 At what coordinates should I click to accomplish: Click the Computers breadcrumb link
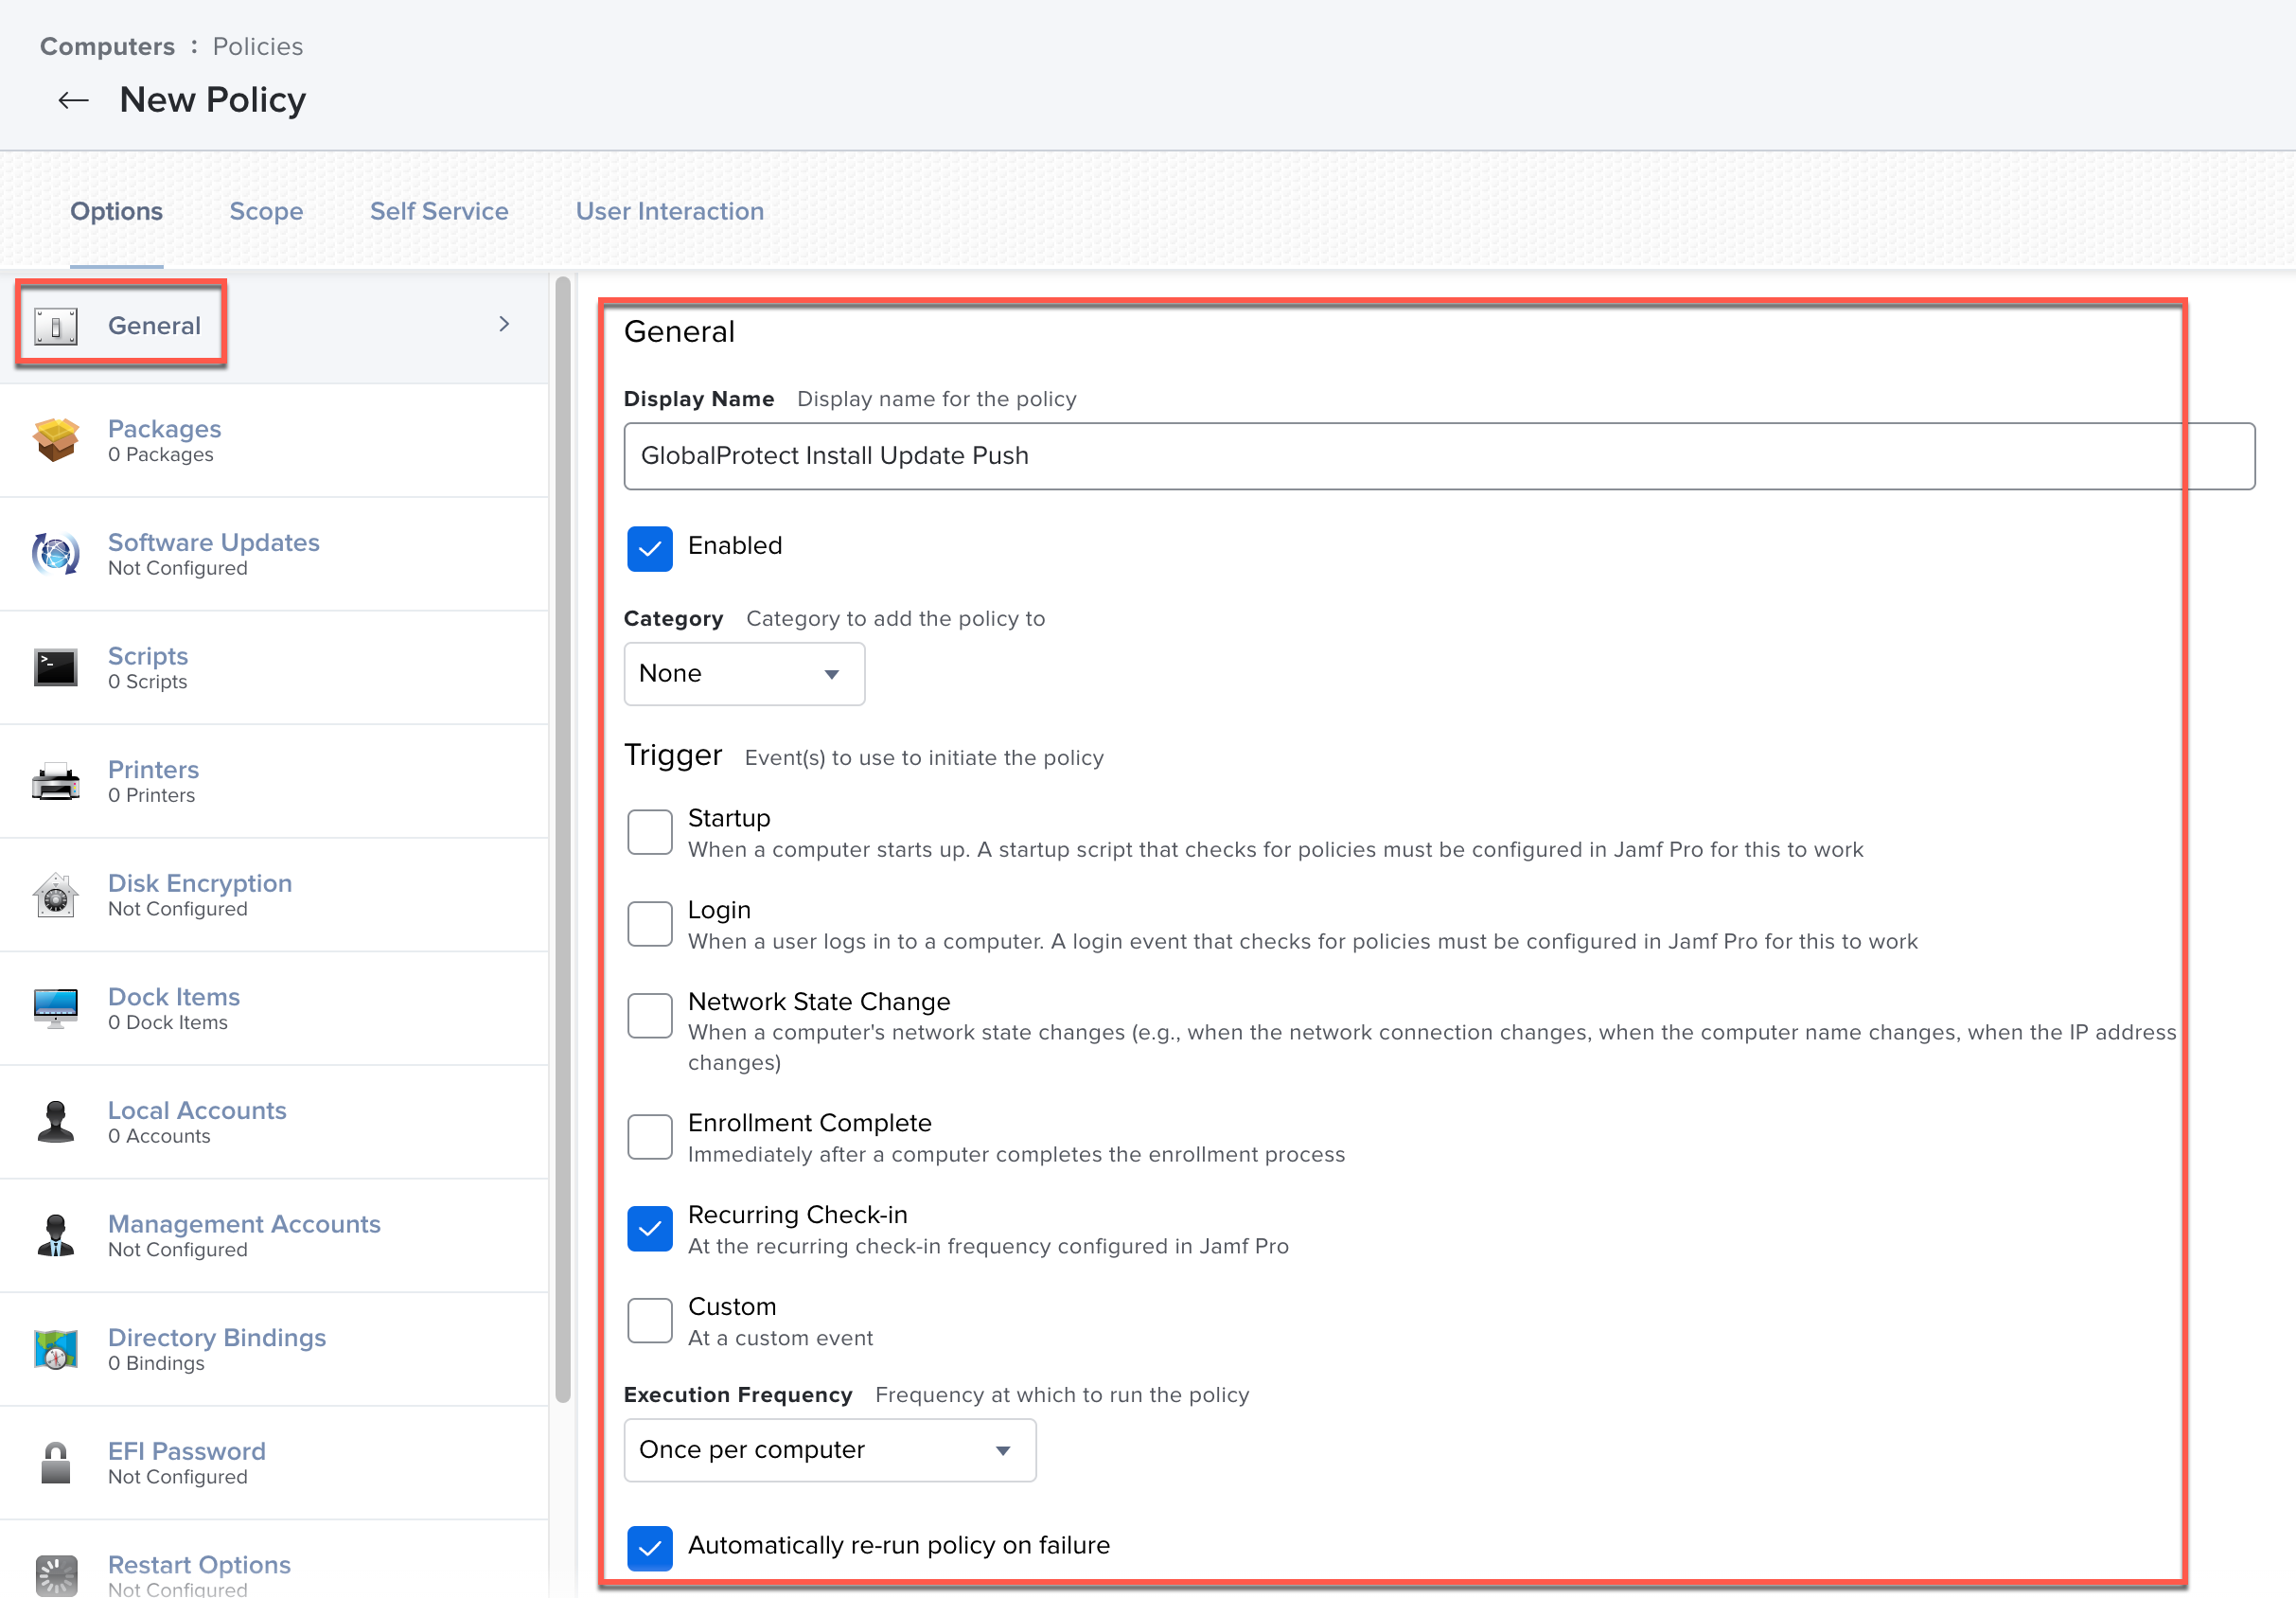(x=107, y=46)
